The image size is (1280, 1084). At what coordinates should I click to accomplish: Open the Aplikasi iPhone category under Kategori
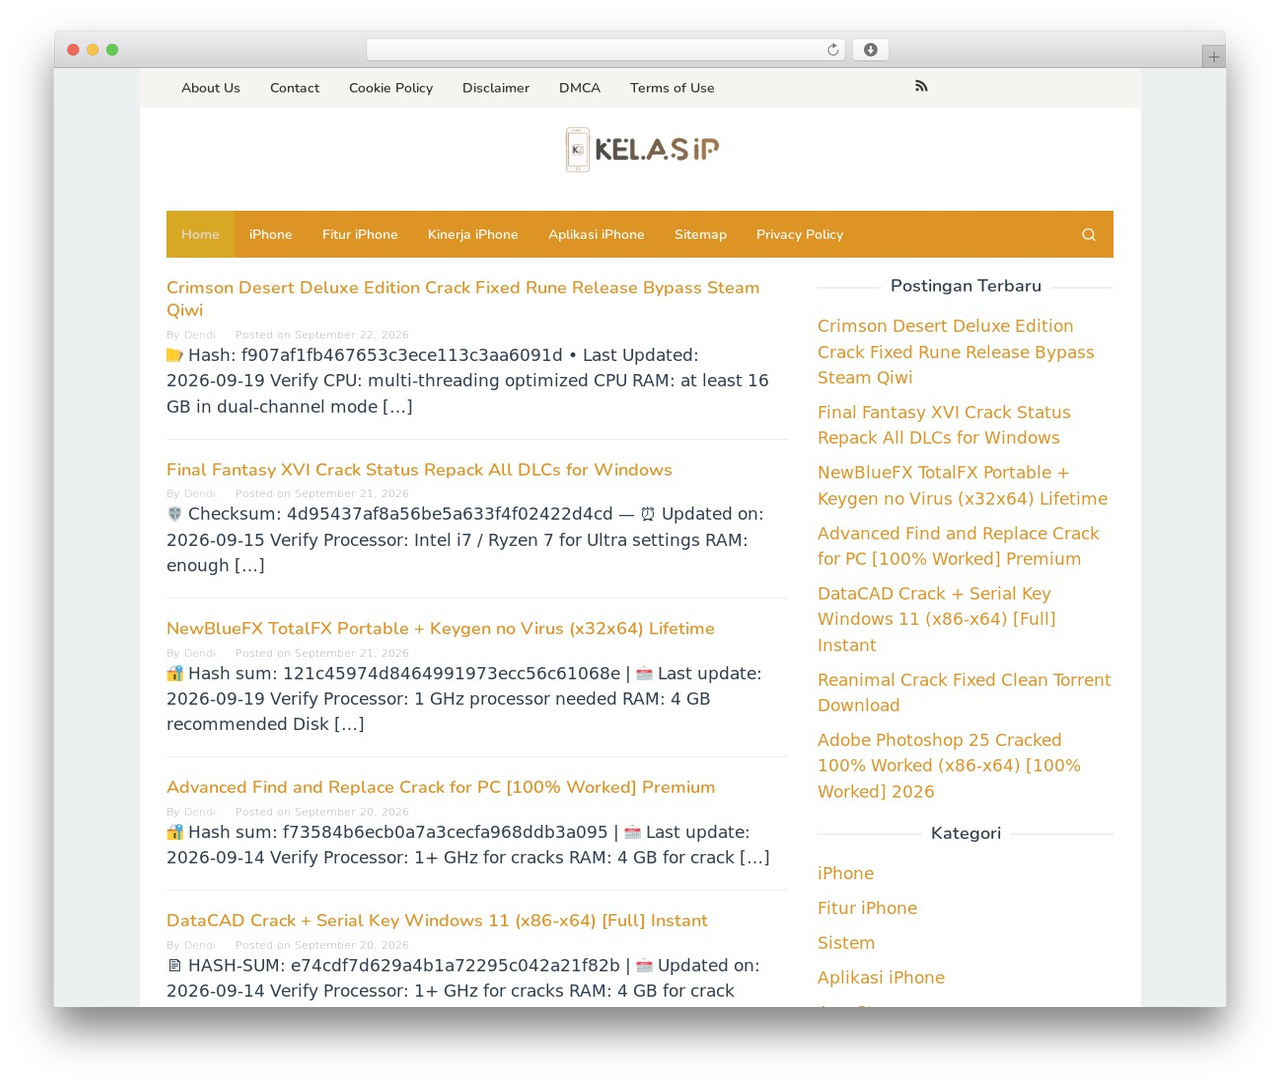[881, 978]
